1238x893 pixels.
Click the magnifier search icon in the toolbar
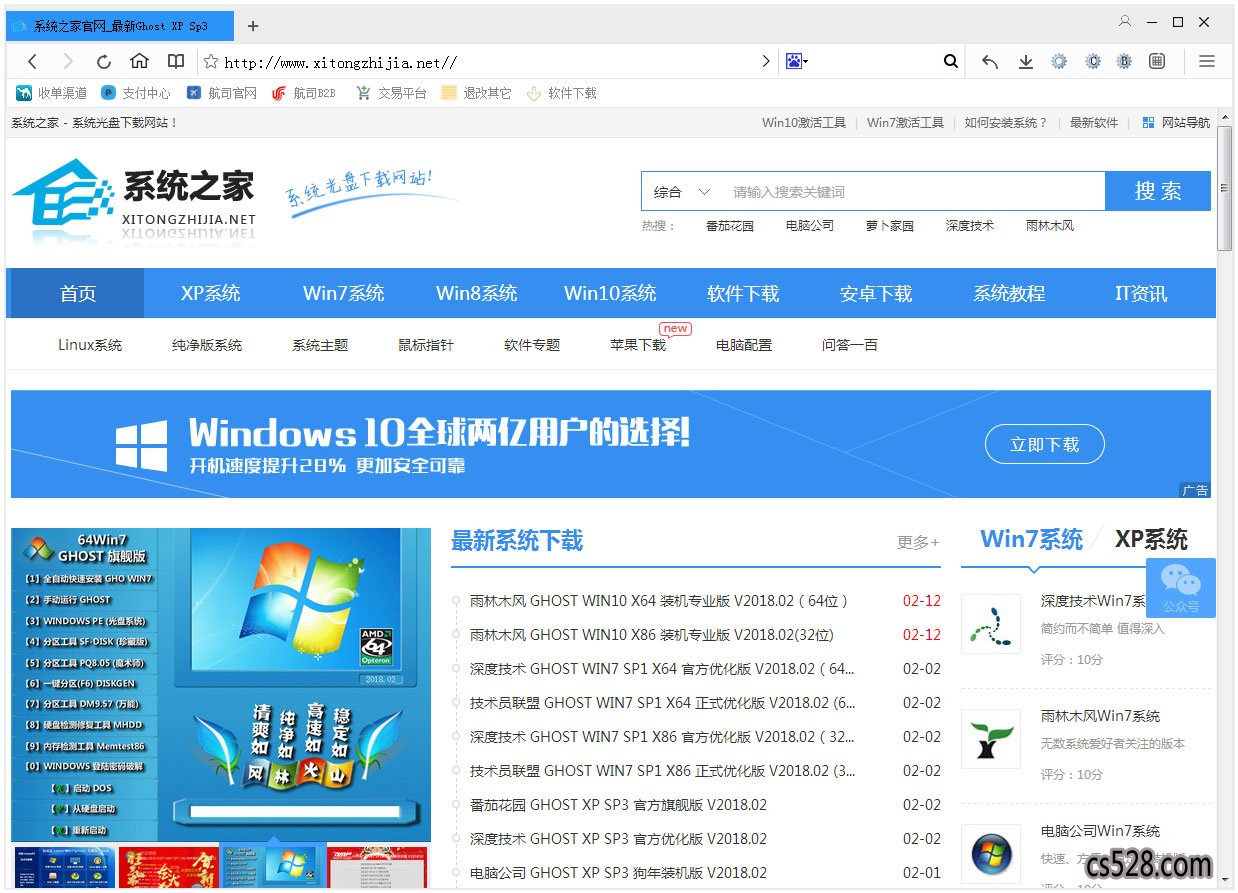click(951, 62)
